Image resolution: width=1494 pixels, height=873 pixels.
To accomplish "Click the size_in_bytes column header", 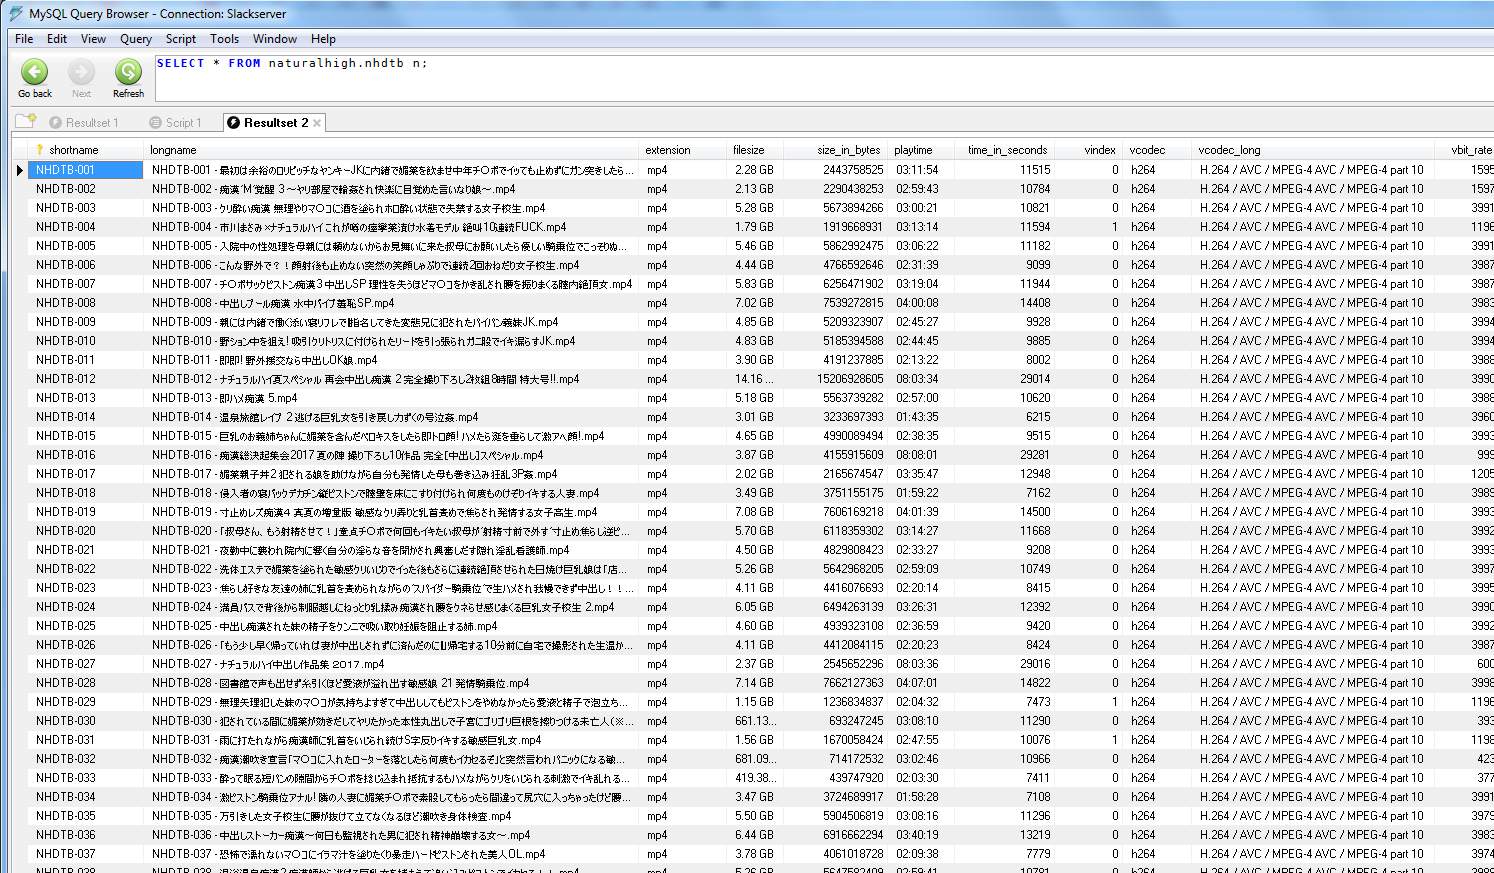I will click(848, 150).
